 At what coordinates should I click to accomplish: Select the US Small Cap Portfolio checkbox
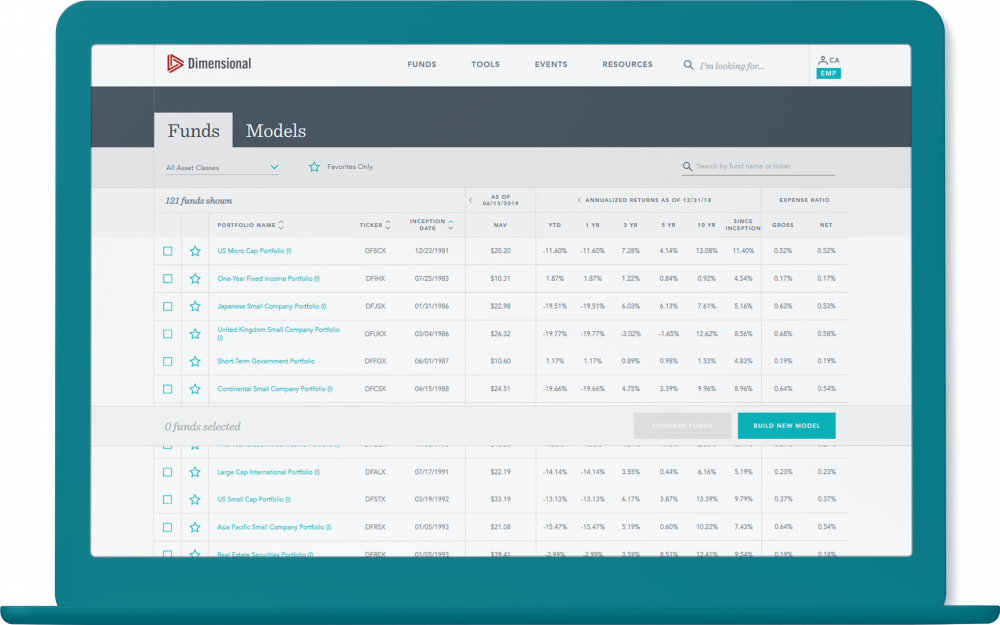168,499
